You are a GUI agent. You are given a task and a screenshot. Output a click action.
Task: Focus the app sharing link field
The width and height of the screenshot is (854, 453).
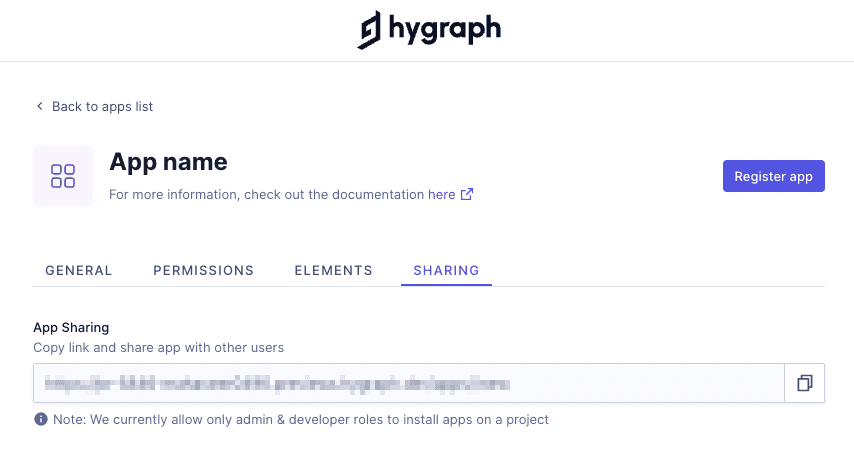click(x=408, y=383)
